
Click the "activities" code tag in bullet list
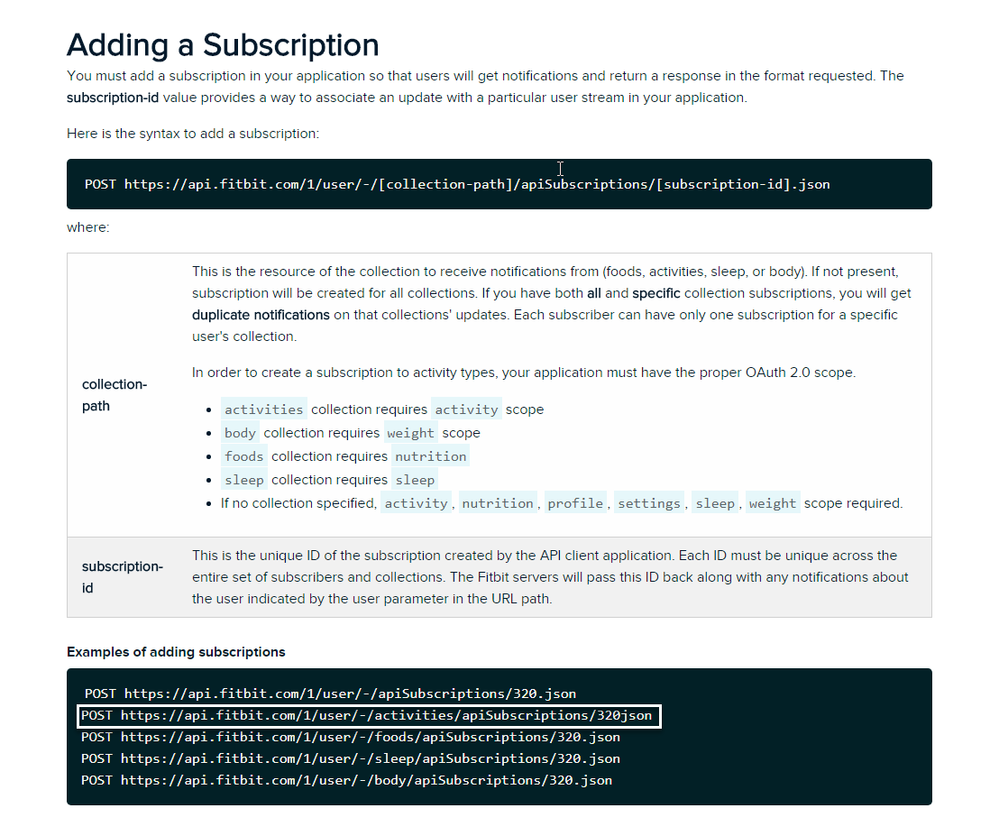[264, 410]
